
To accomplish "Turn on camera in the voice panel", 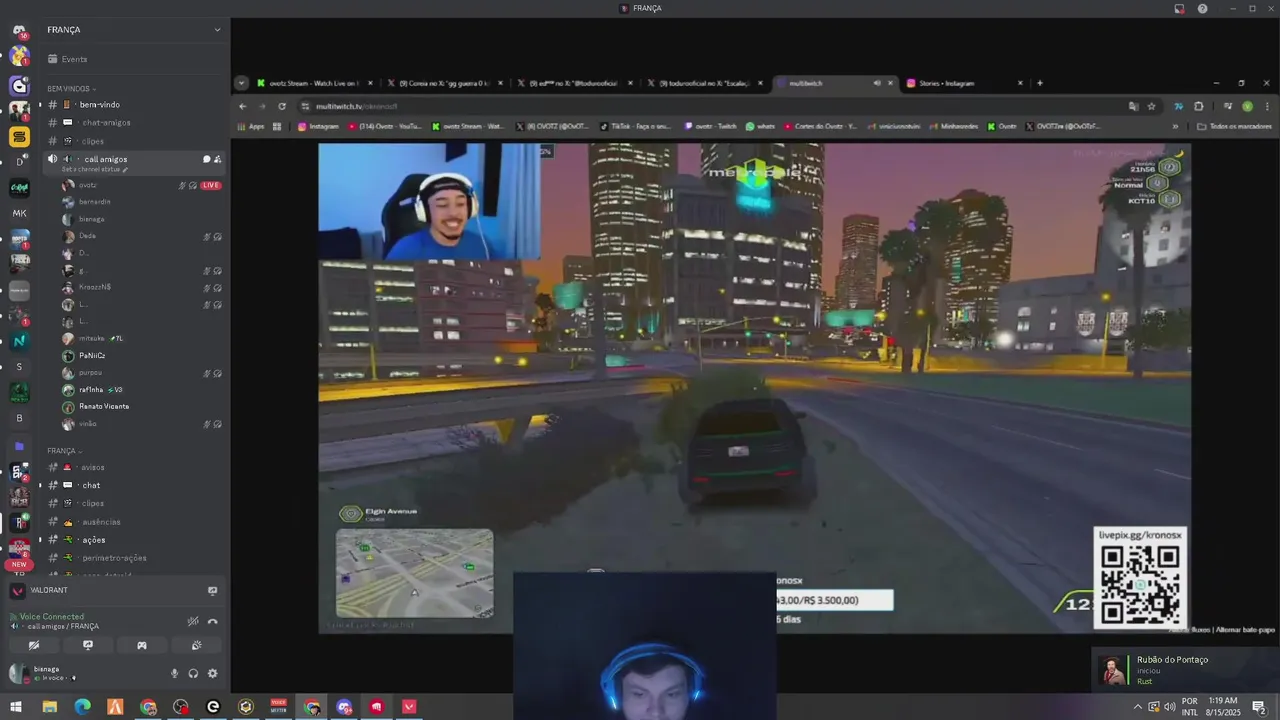I will pyautogui.click(x=34, y=646).
